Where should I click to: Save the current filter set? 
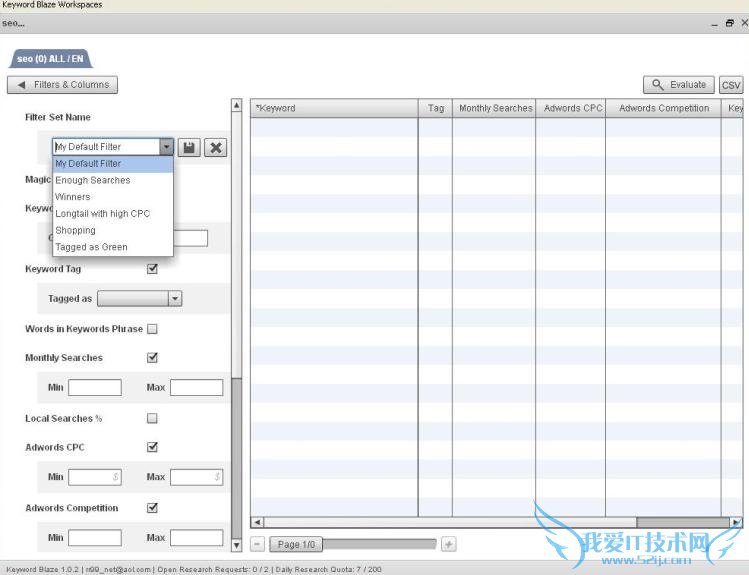coord(189,147)
